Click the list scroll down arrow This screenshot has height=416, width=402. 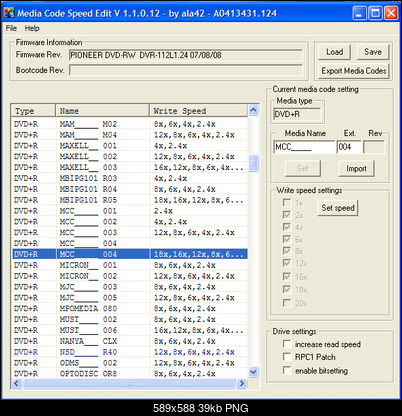point(253,372)
